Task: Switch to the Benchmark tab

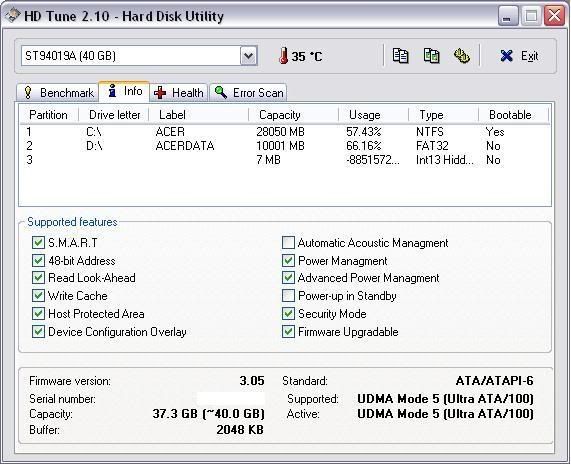Action: point(58,93)
